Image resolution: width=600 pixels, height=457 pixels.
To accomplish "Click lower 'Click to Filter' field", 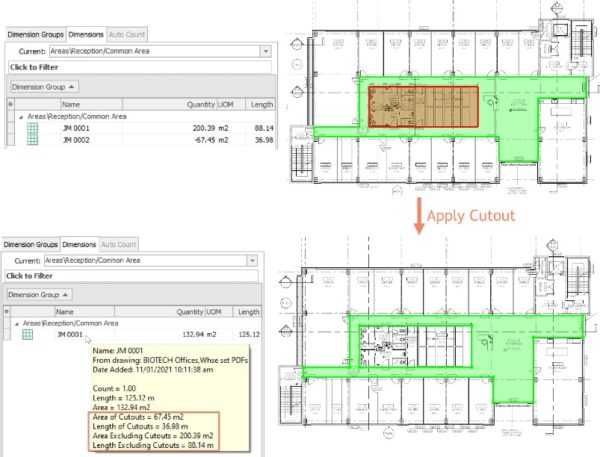I will (132, 276).
